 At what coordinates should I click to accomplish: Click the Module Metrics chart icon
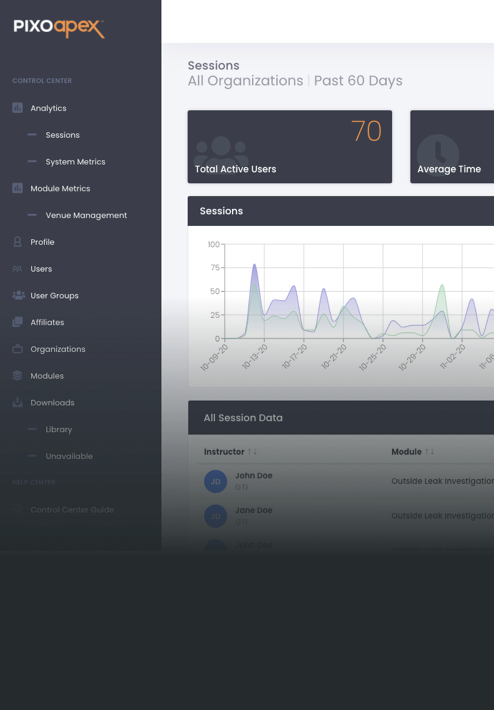pyautogui.click(x=18, y=188)
